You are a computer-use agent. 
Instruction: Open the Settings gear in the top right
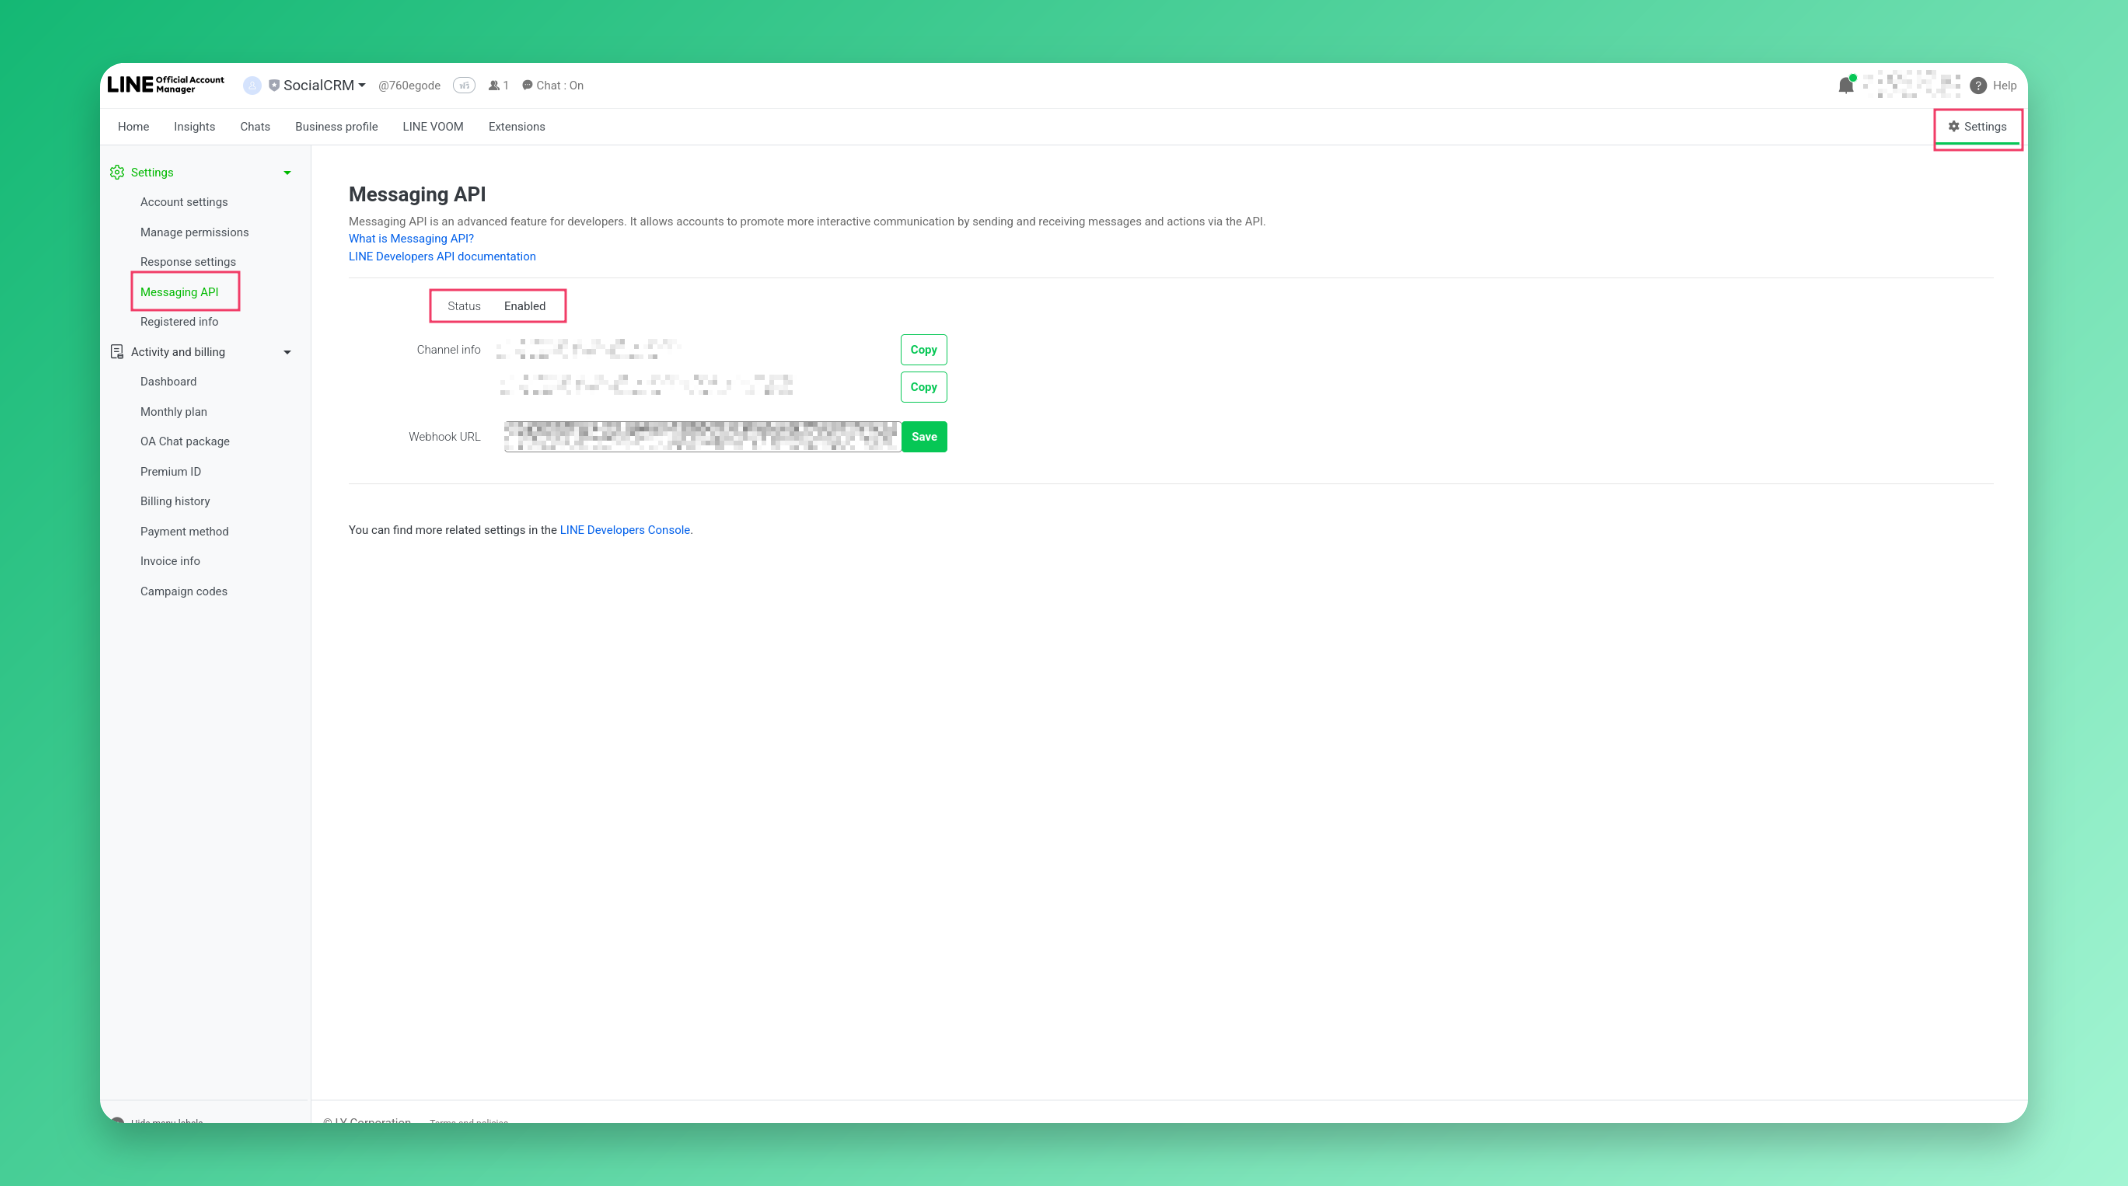[x=1978, y=126]
